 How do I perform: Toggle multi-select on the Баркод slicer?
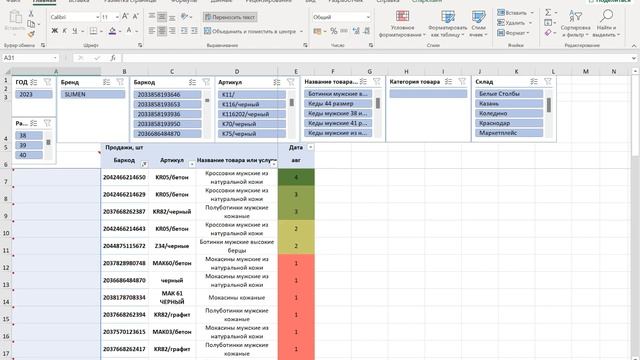pos(192,82)
